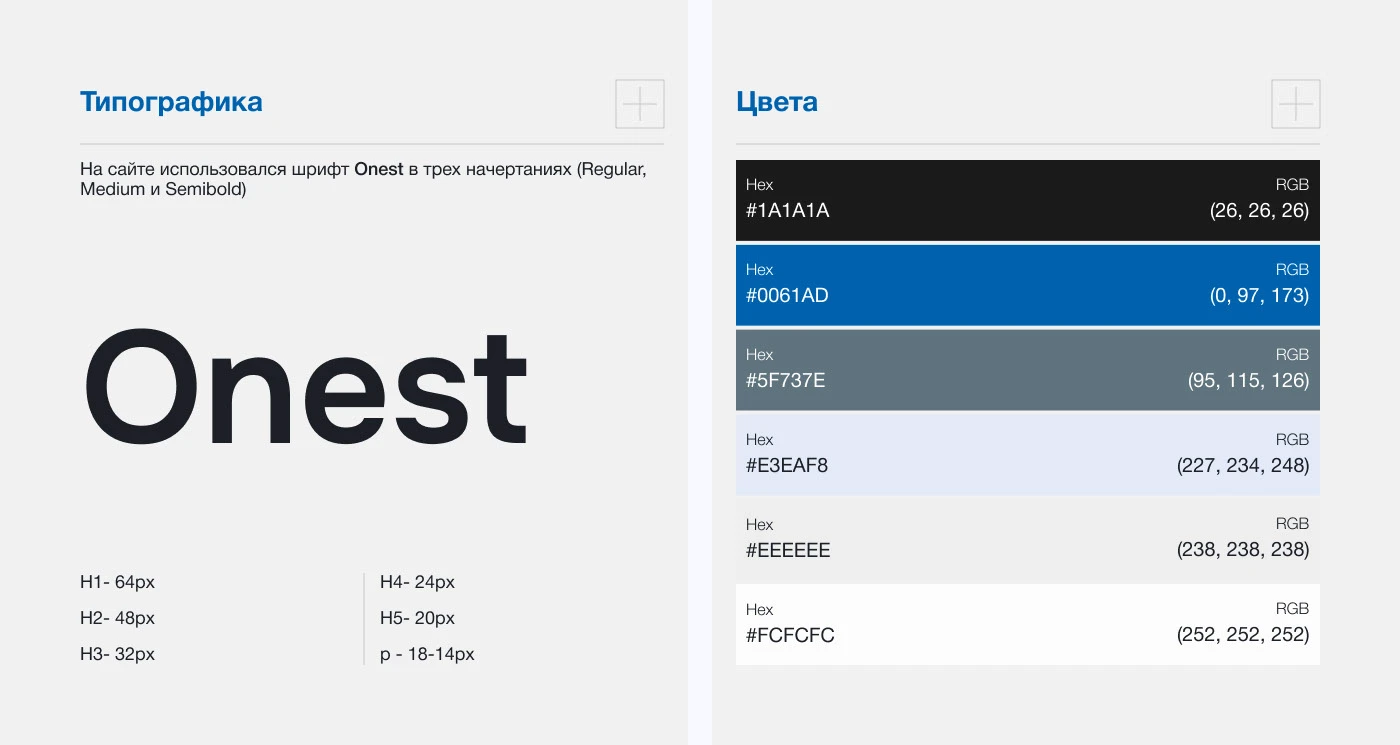
Task: Choose the light blue #E3EAF8 swatch
Action: click(x=1027, y=455)
